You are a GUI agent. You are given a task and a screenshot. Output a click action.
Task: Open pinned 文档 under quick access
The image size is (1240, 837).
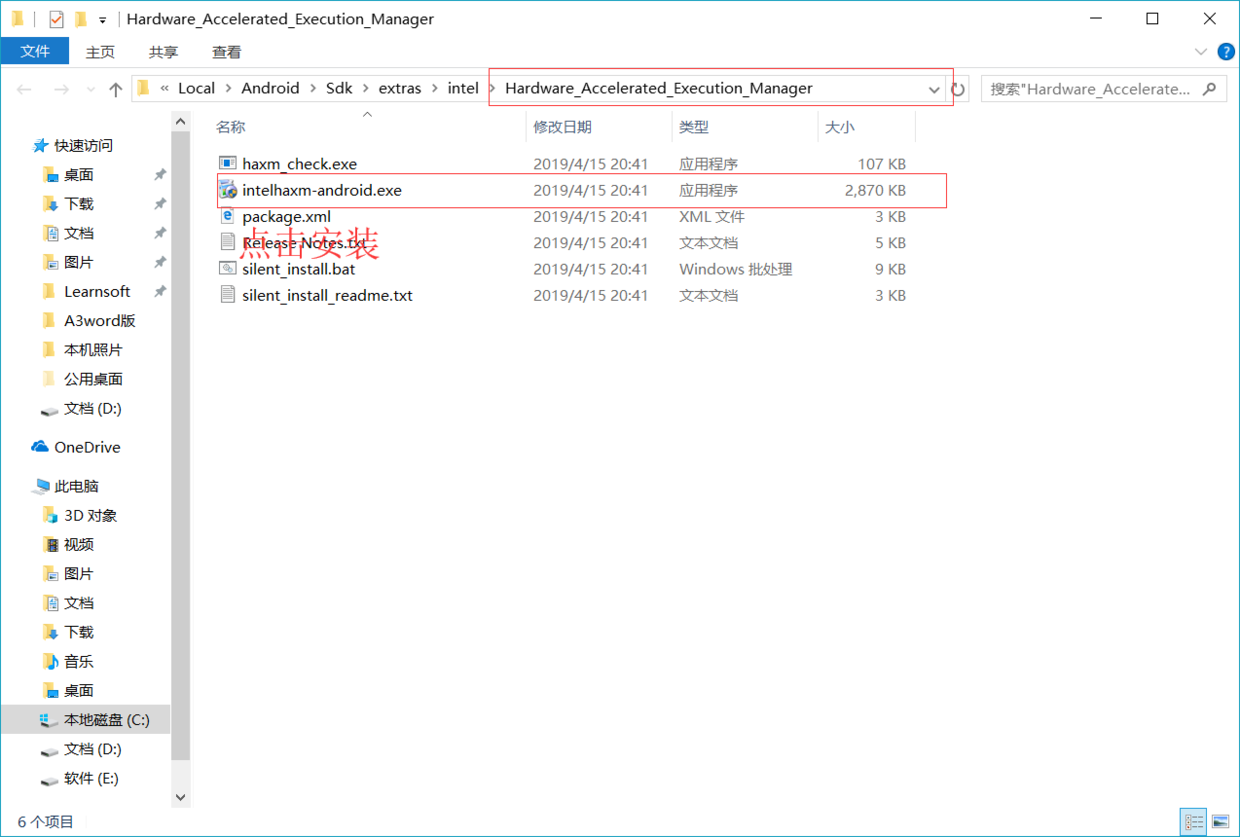coord(79,233)
